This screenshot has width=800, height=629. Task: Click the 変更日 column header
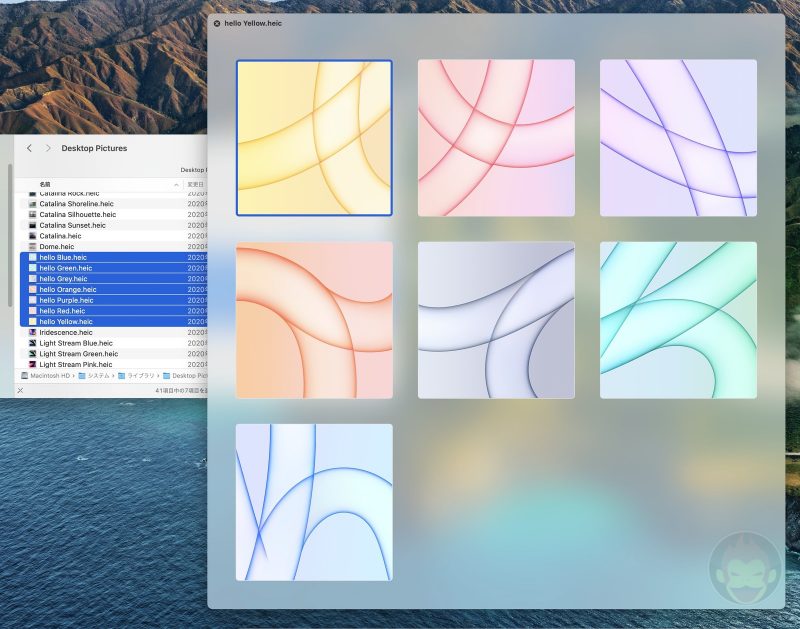click(194, 183)
